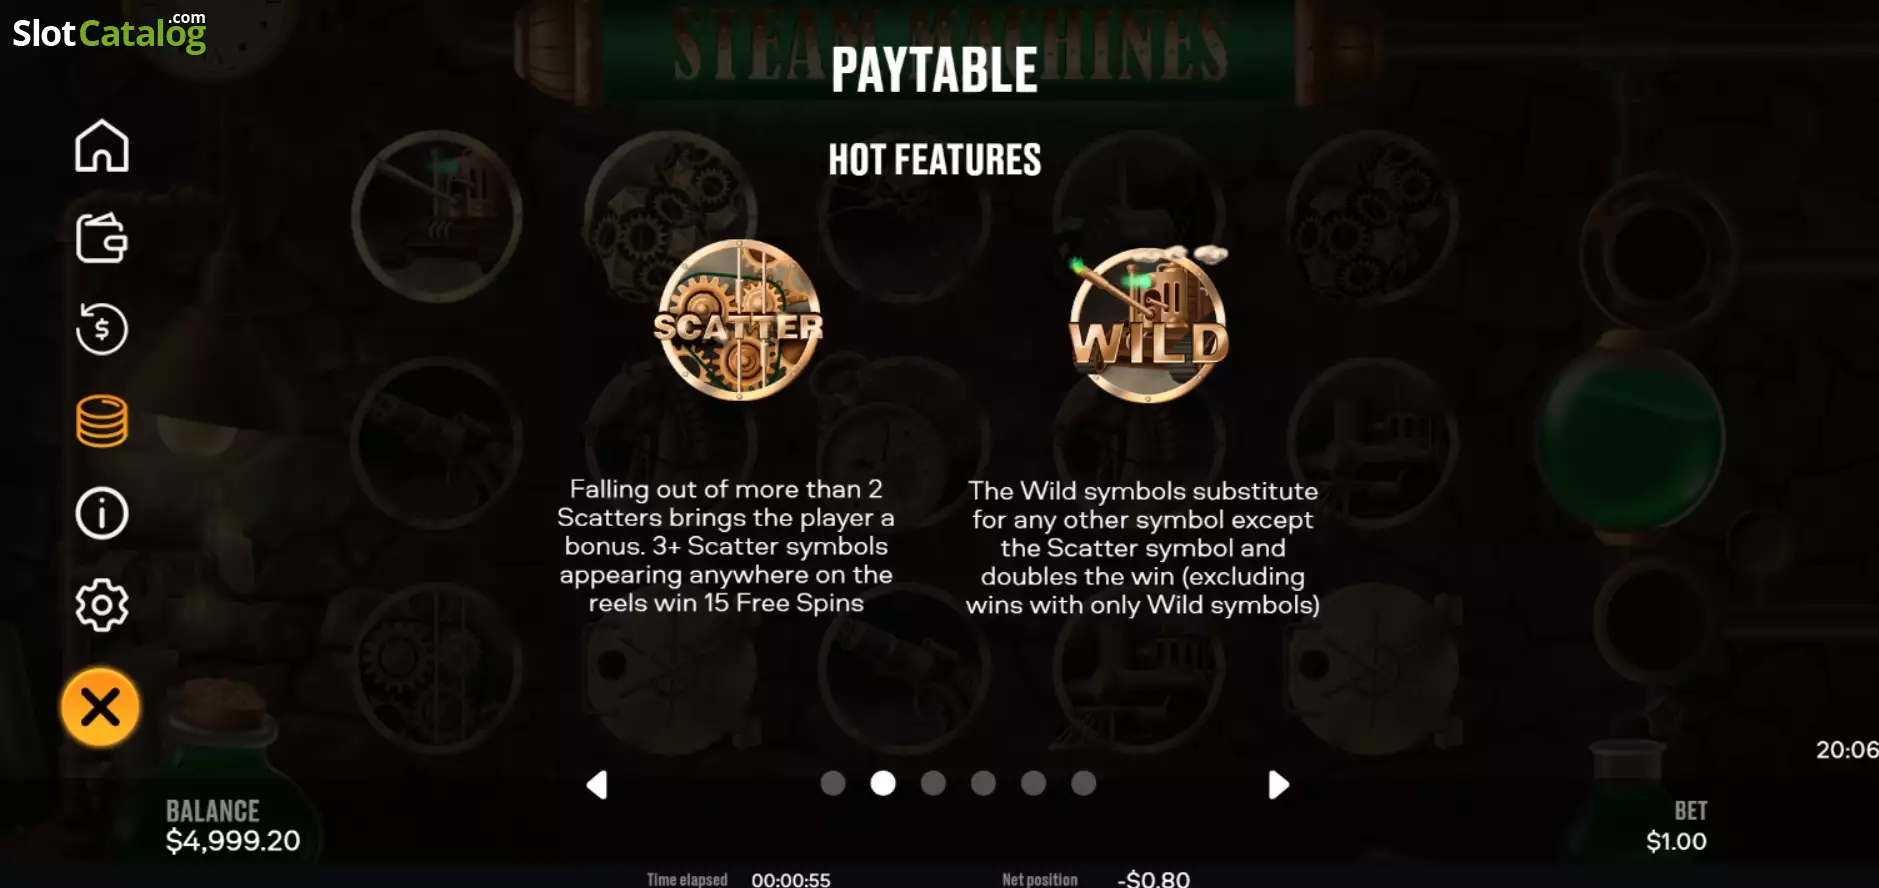
Task: Click the Wild symbol icon
Action: coord(1148,324)
